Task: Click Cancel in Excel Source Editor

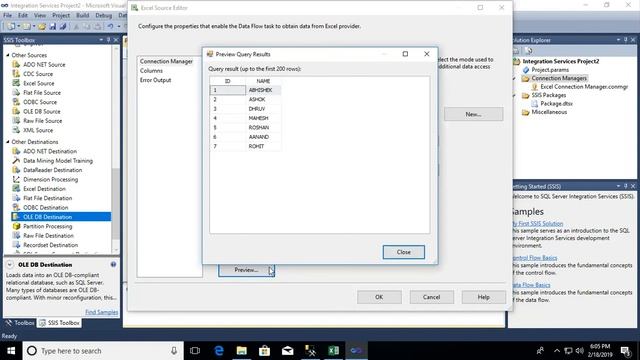Action: point(431,297)
